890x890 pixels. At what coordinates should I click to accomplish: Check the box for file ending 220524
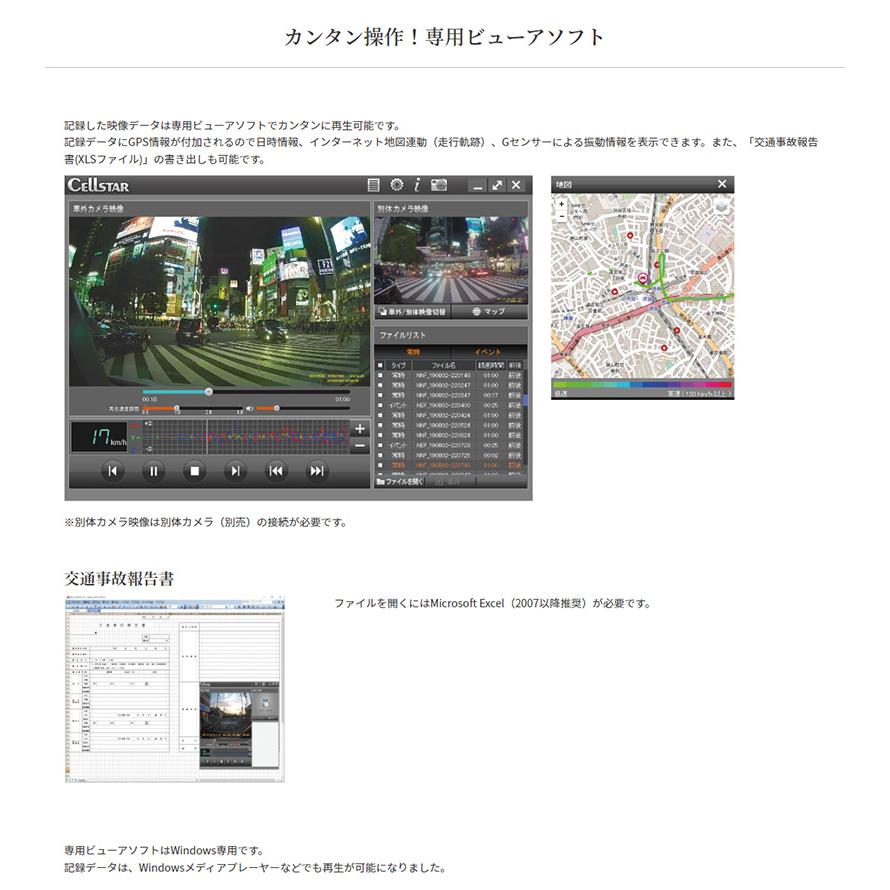click(x=380, y=425)
